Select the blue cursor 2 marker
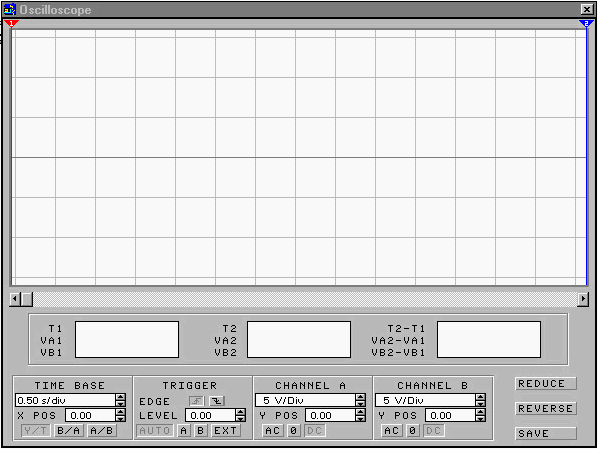This screenshot has height=449, width=598. tap(586, 24)
